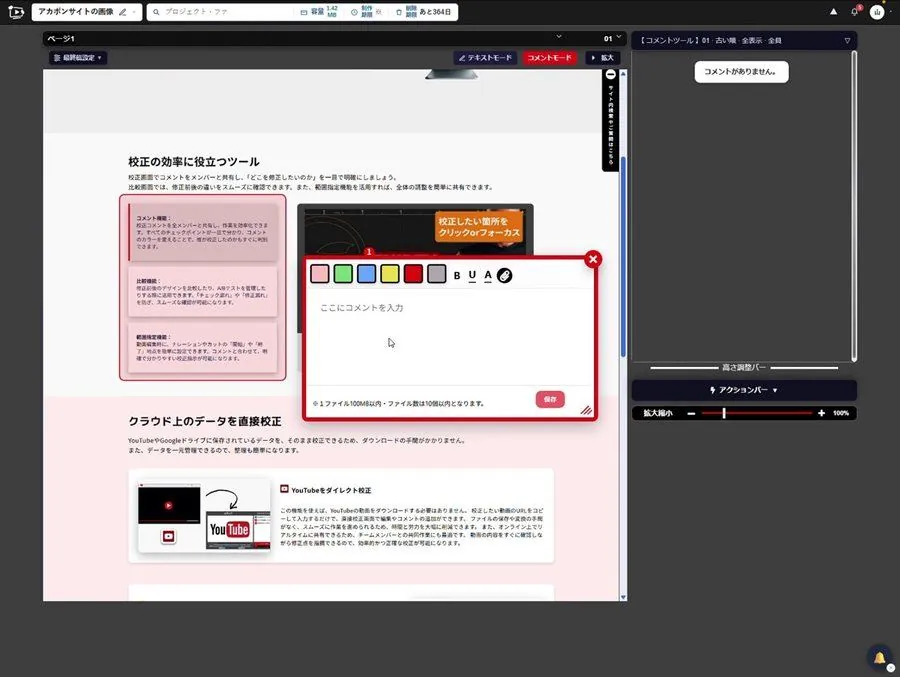Click the bell icon in bottom-right corner
The width and height of the screenshot is (900, 677).
coord(880,657)
